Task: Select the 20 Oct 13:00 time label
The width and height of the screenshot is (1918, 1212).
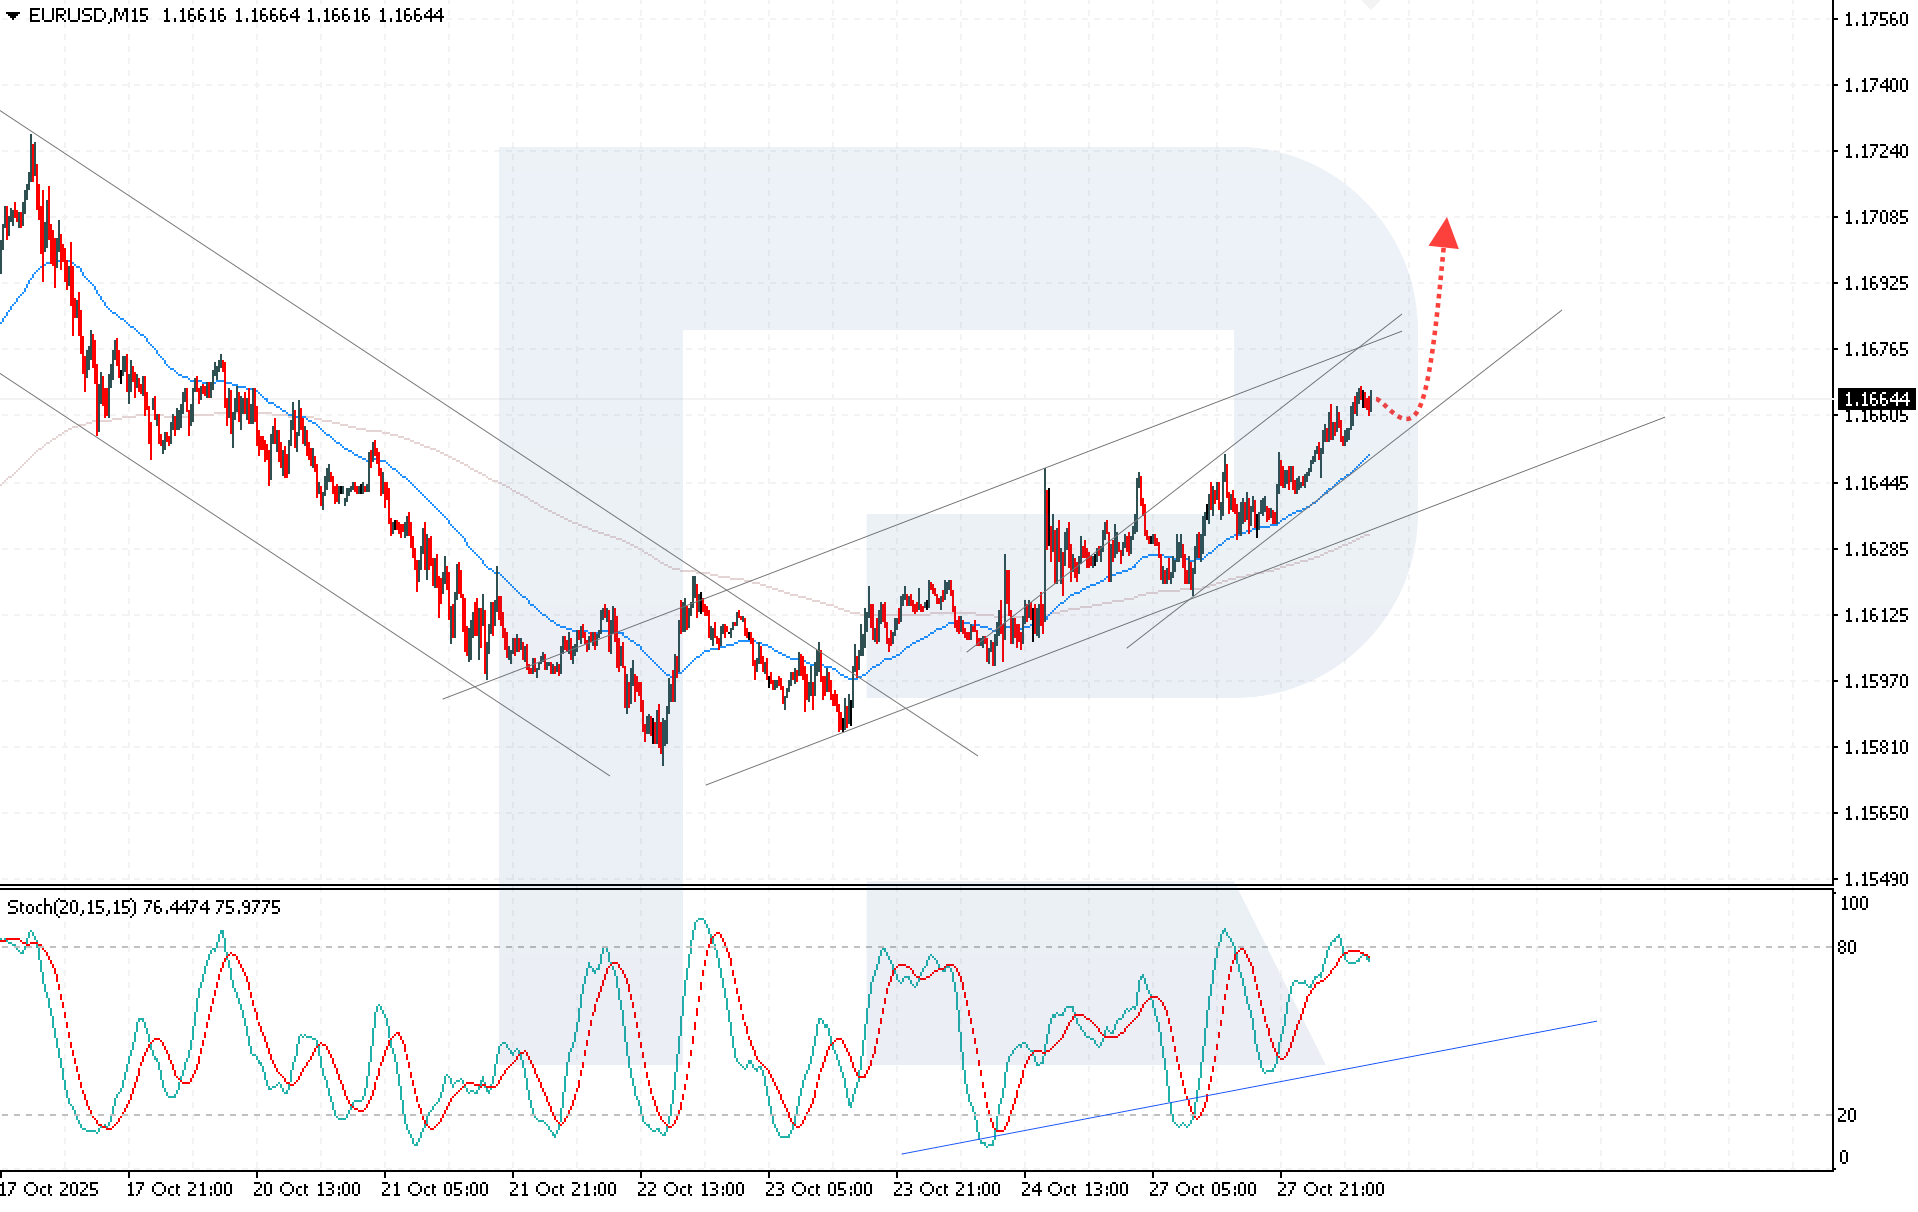Action: (x=307, y=1189)
